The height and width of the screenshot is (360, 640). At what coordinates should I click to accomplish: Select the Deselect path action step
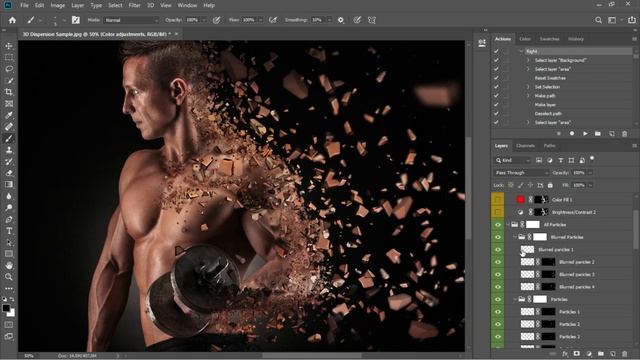pyautogui.click(x=548, y=113)
